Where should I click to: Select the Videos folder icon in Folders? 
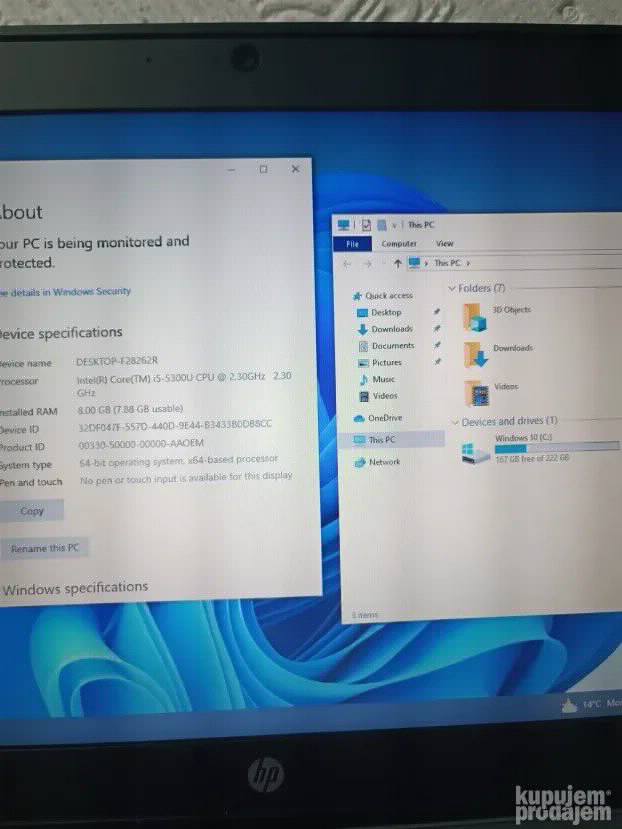[477, 393]
